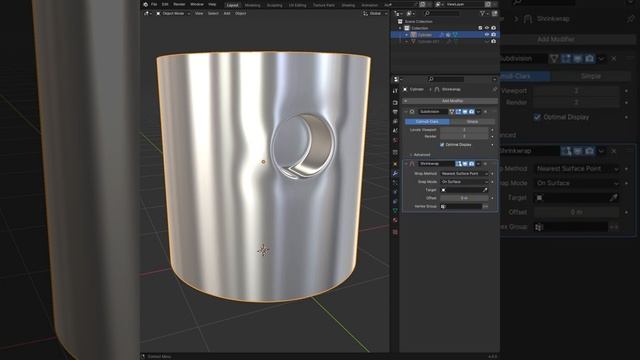Hide the Cylinder object in viewport
This screenshot has height=360, width=640.
pos(487,35)
